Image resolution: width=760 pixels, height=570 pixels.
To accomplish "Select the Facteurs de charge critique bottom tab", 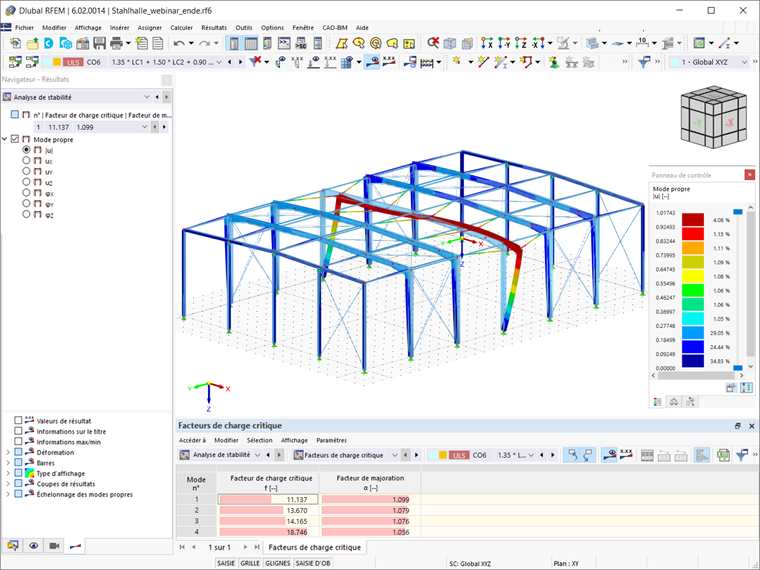I will coord(315,547).
